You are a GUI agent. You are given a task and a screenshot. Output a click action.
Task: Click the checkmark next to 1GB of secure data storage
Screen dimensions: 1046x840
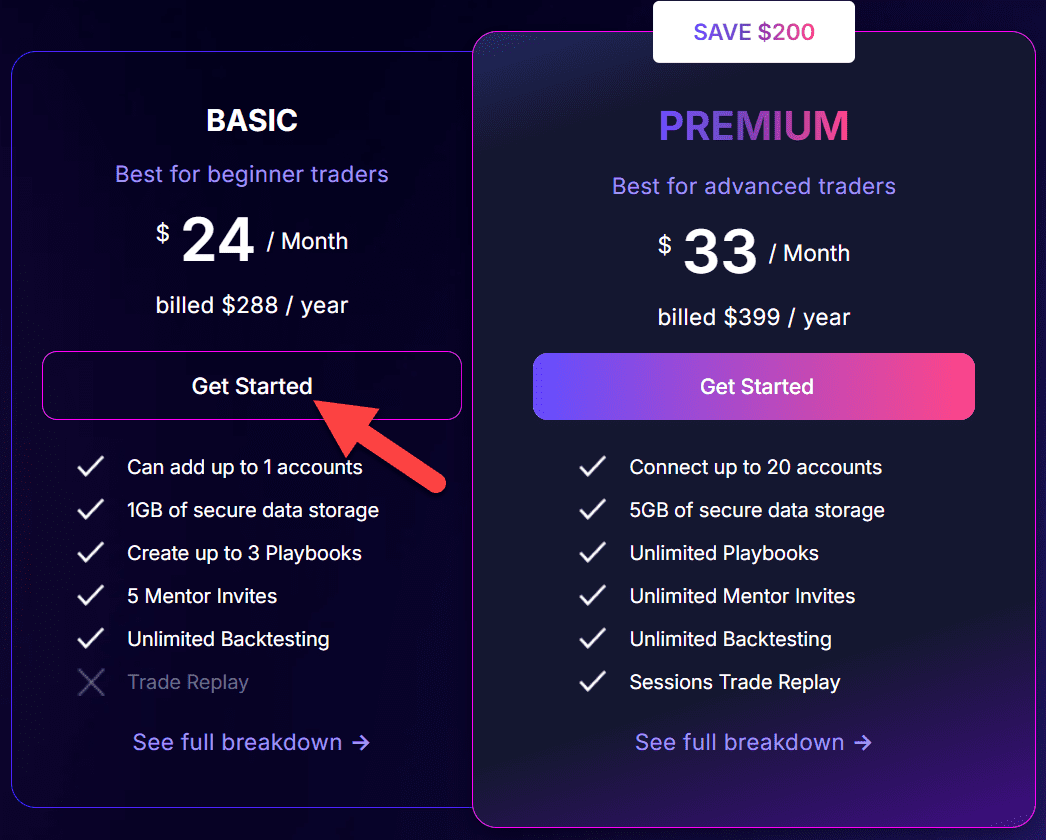click(x=90, y=510)
